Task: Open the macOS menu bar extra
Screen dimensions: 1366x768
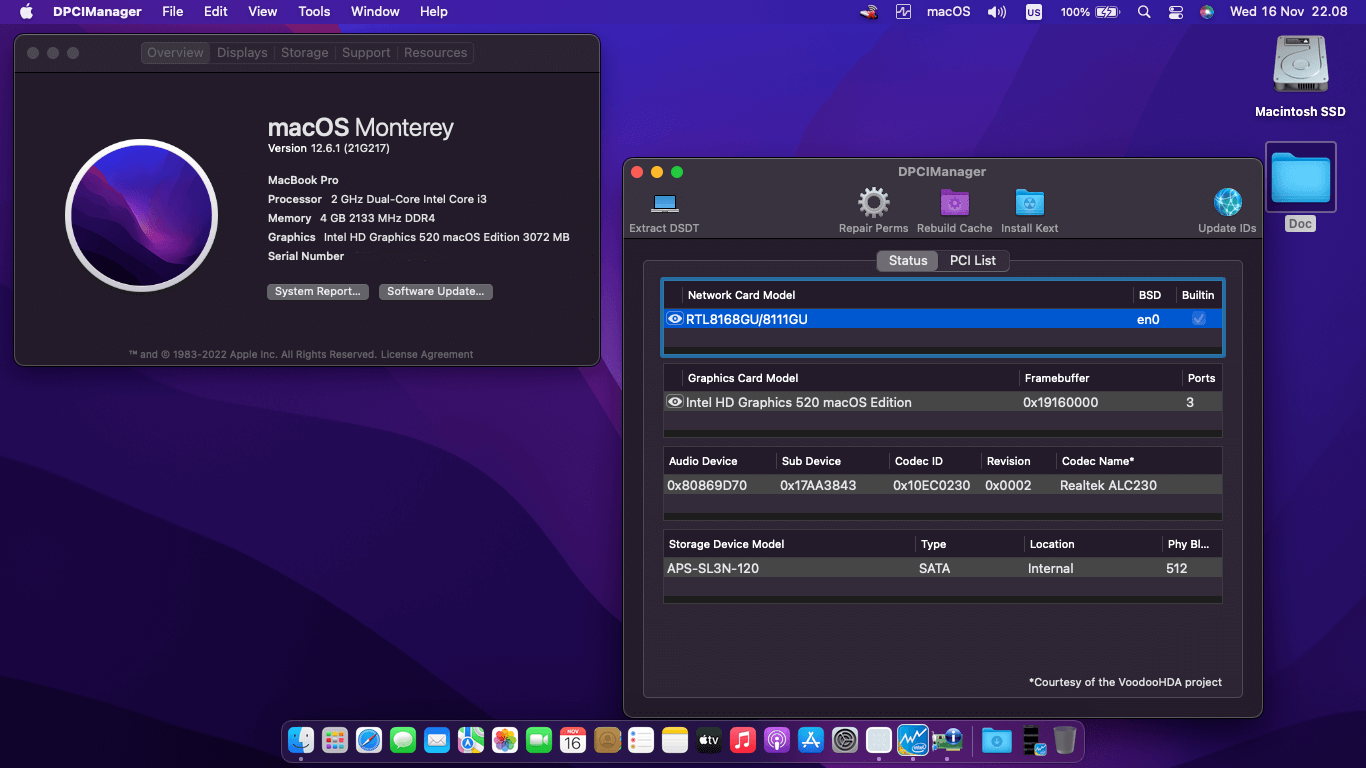Action: click(949, 12)
